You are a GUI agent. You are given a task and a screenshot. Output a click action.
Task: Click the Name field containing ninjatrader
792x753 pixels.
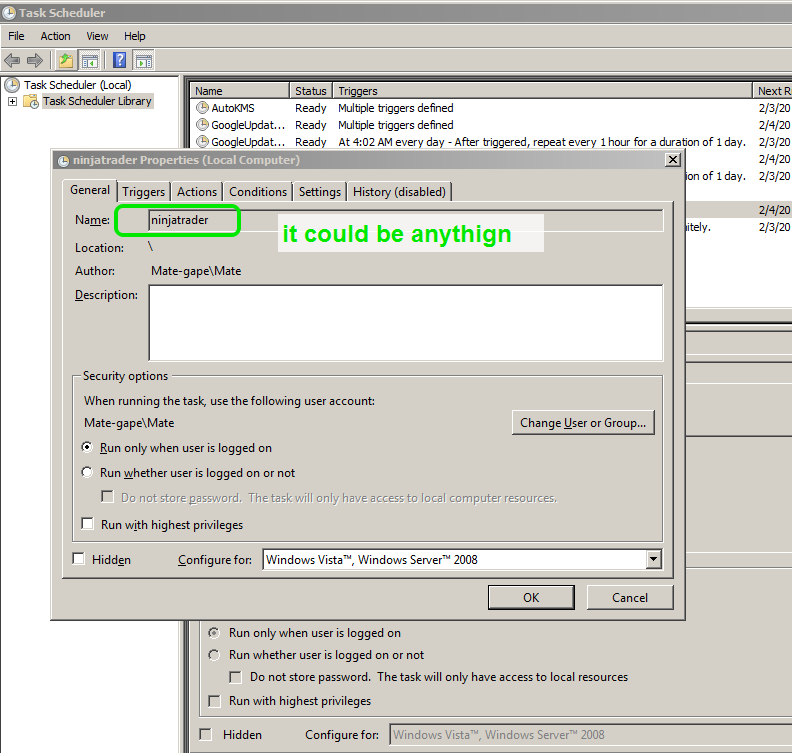406,221
